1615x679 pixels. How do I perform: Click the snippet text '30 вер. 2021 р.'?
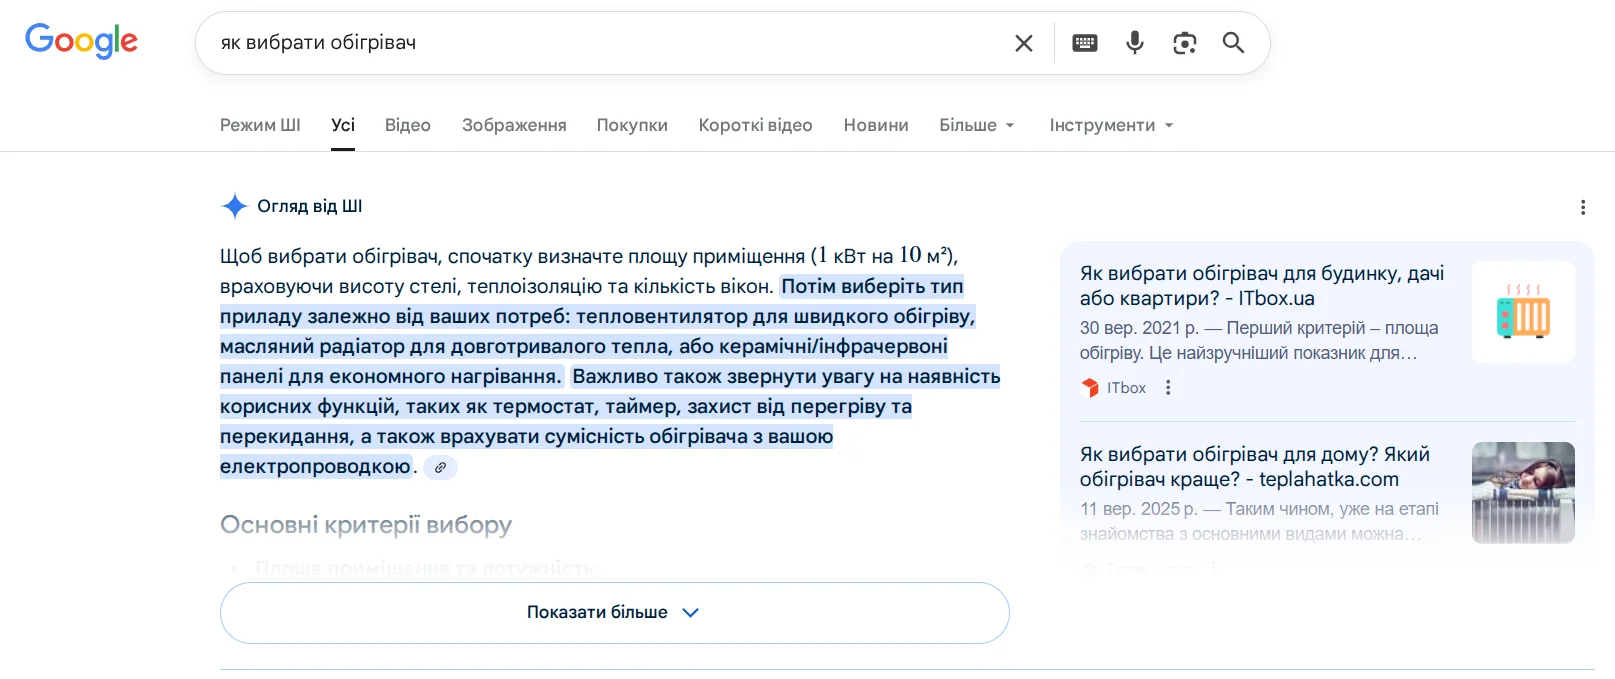pyautogui.click(x=1139, y=328)
